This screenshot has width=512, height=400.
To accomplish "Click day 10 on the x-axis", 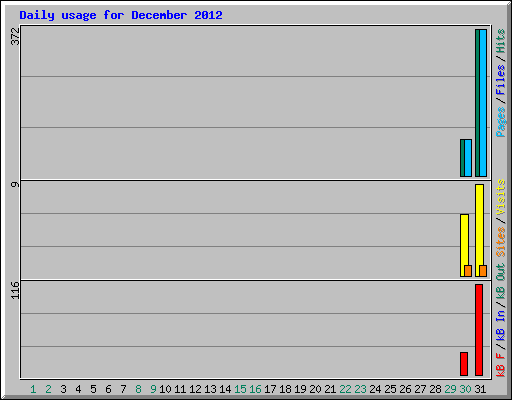I will click(165, 389).
